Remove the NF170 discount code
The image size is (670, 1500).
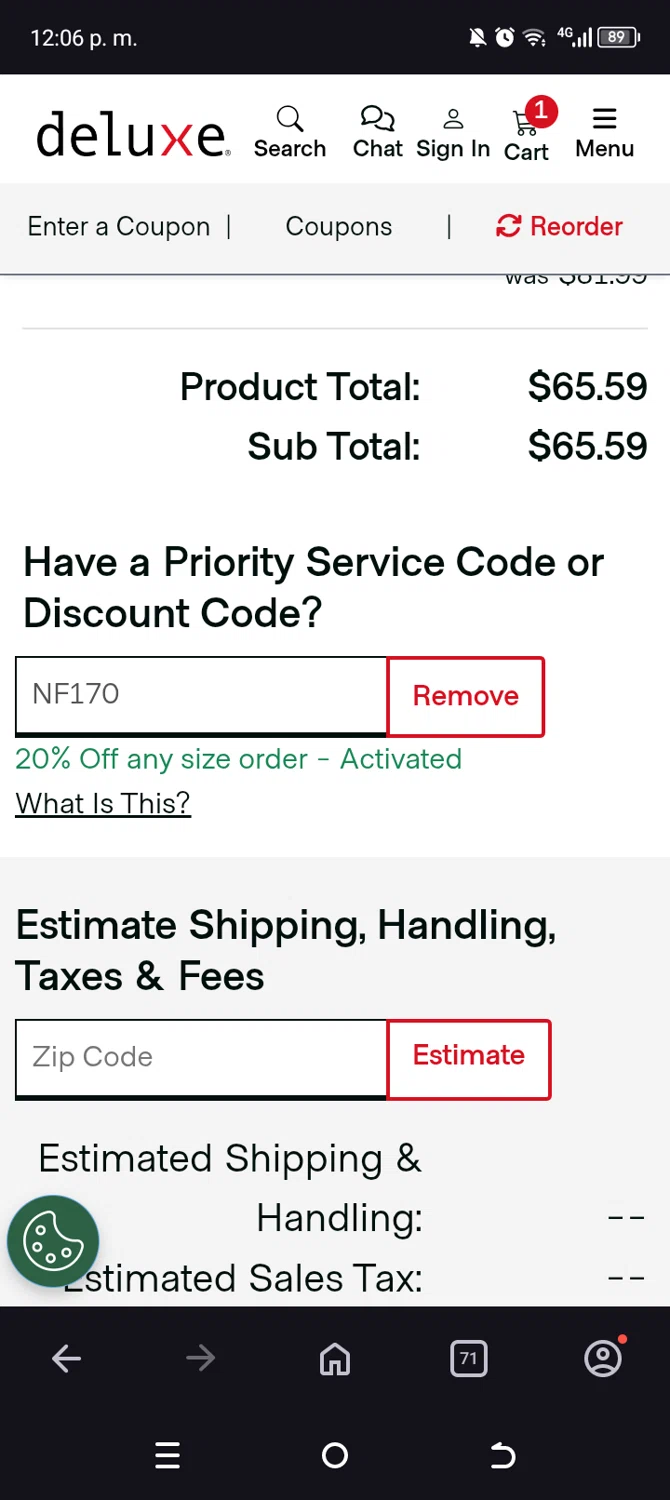click(465, 696)
